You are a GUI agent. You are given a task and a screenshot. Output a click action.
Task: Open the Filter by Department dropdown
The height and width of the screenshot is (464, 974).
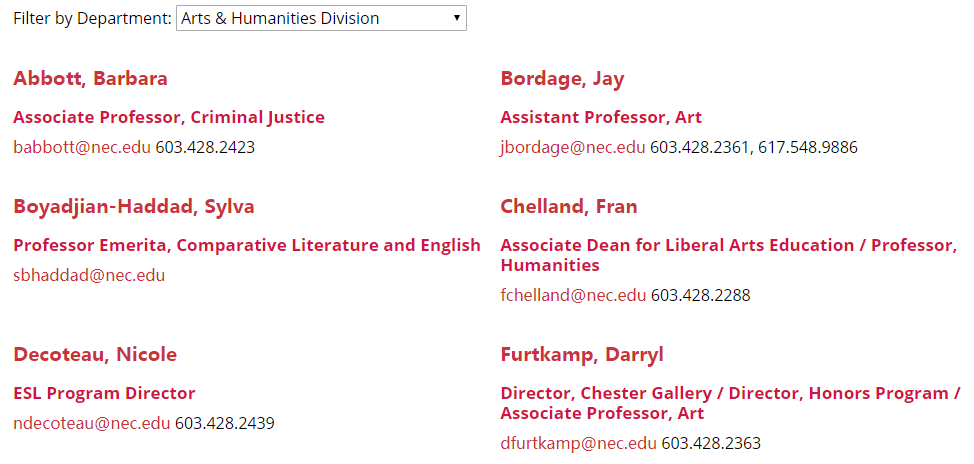[x=320, y=18]
